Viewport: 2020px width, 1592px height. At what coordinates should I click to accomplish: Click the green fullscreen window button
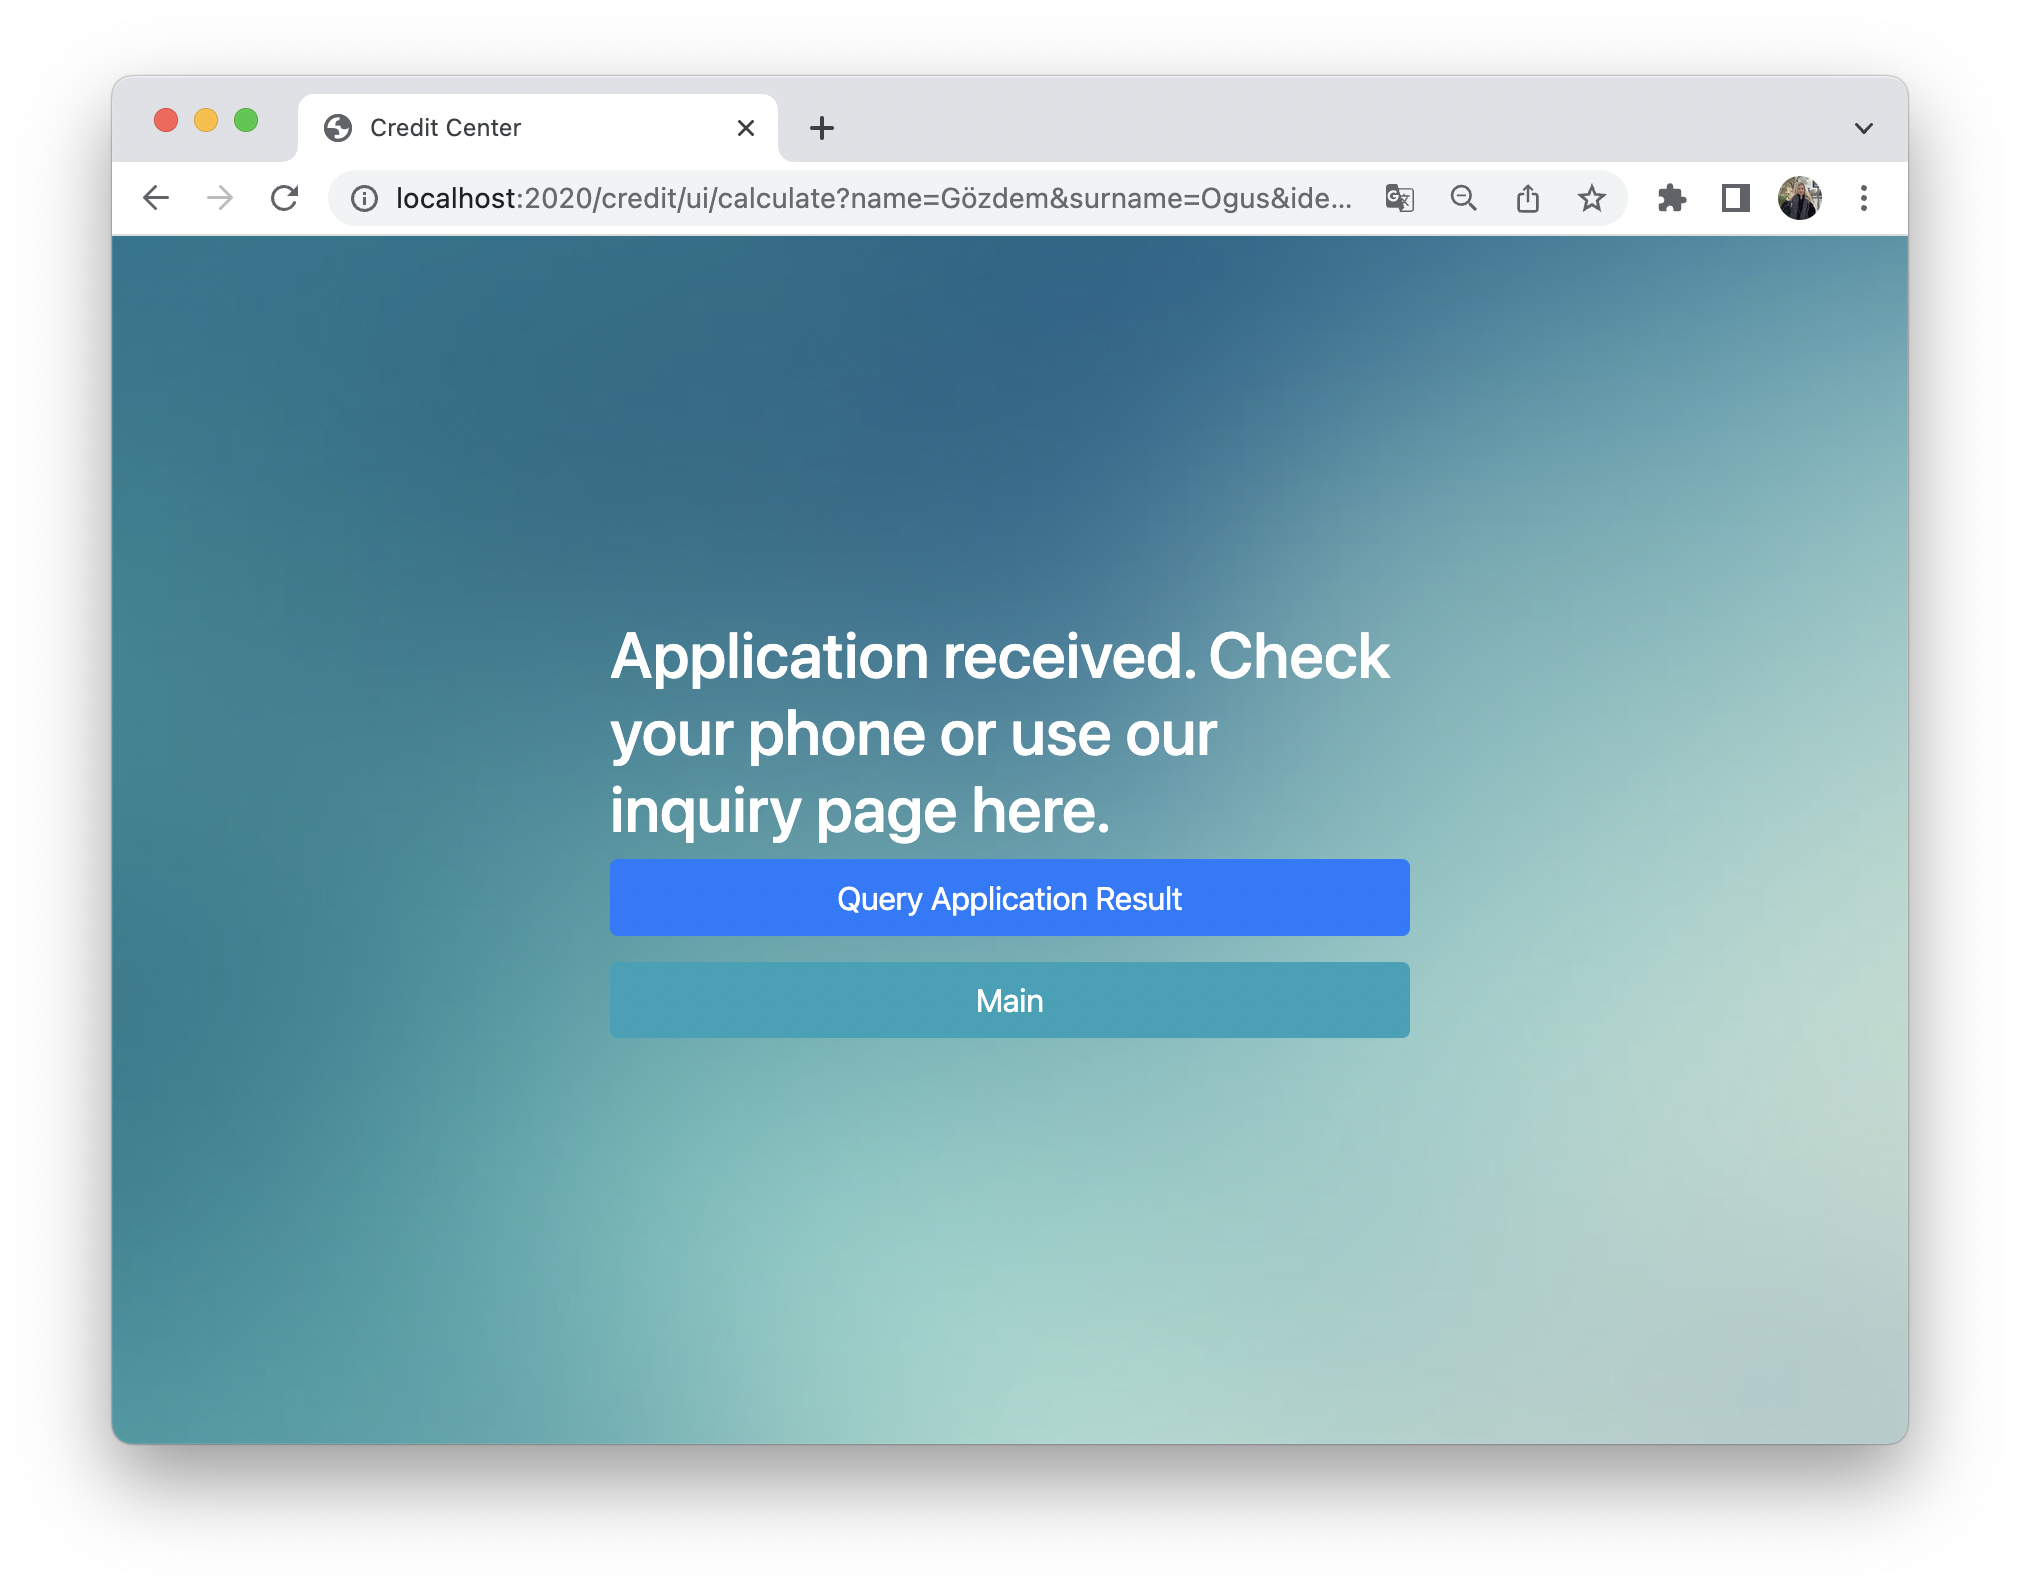tap(246, 120)
